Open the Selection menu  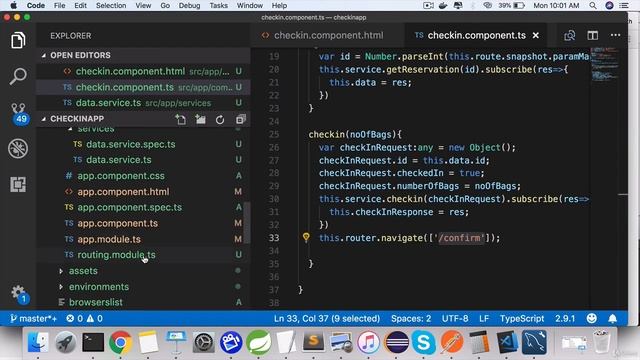[111, 5]
